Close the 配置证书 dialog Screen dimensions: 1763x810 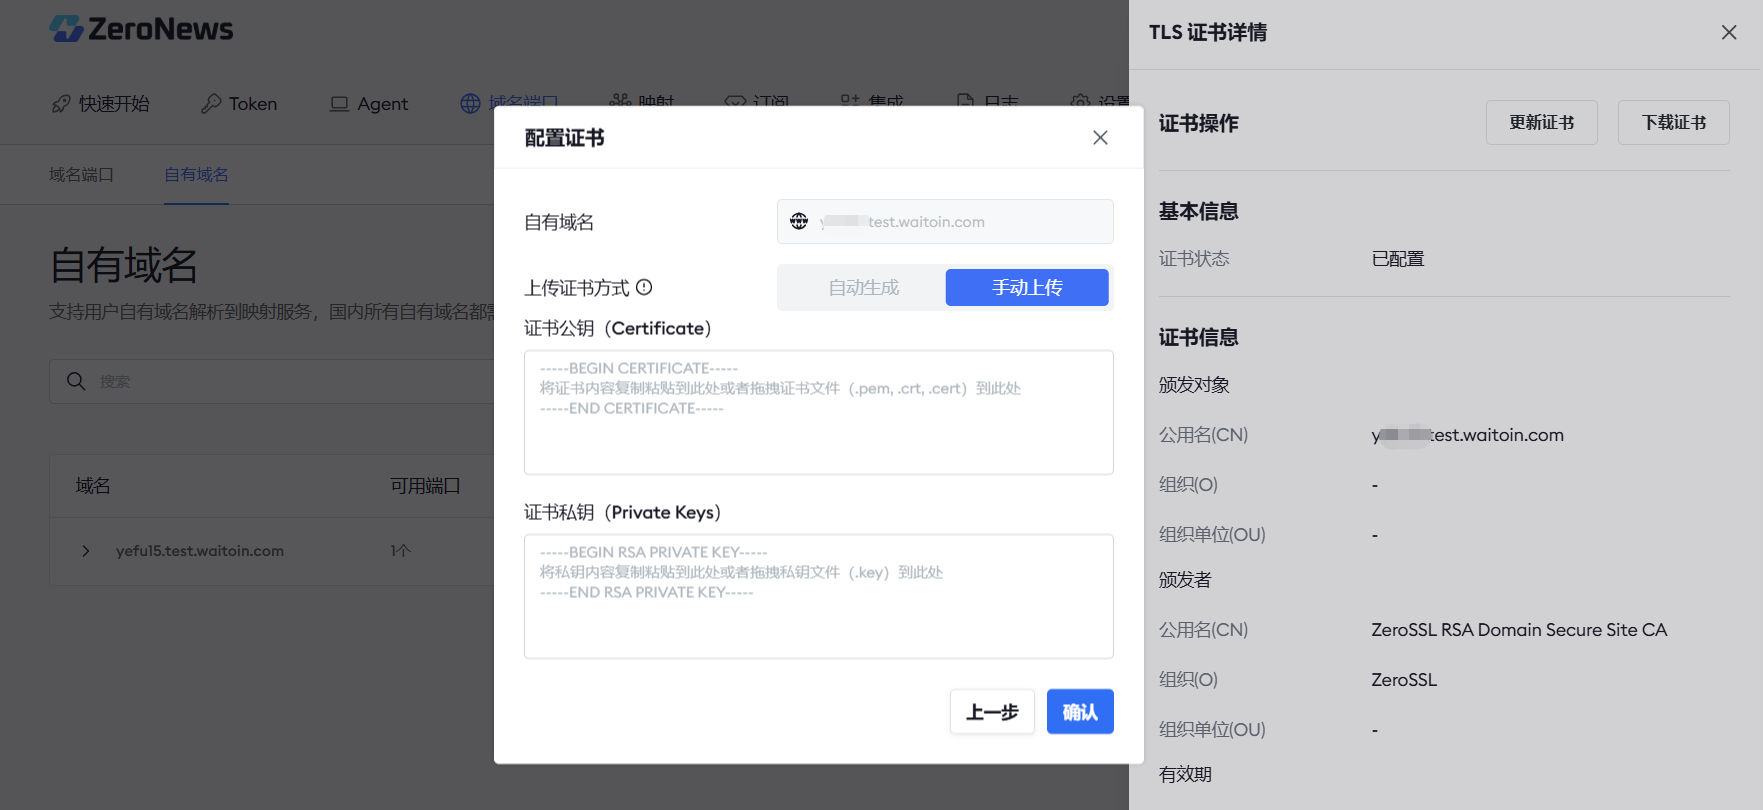coord(1100,137)
